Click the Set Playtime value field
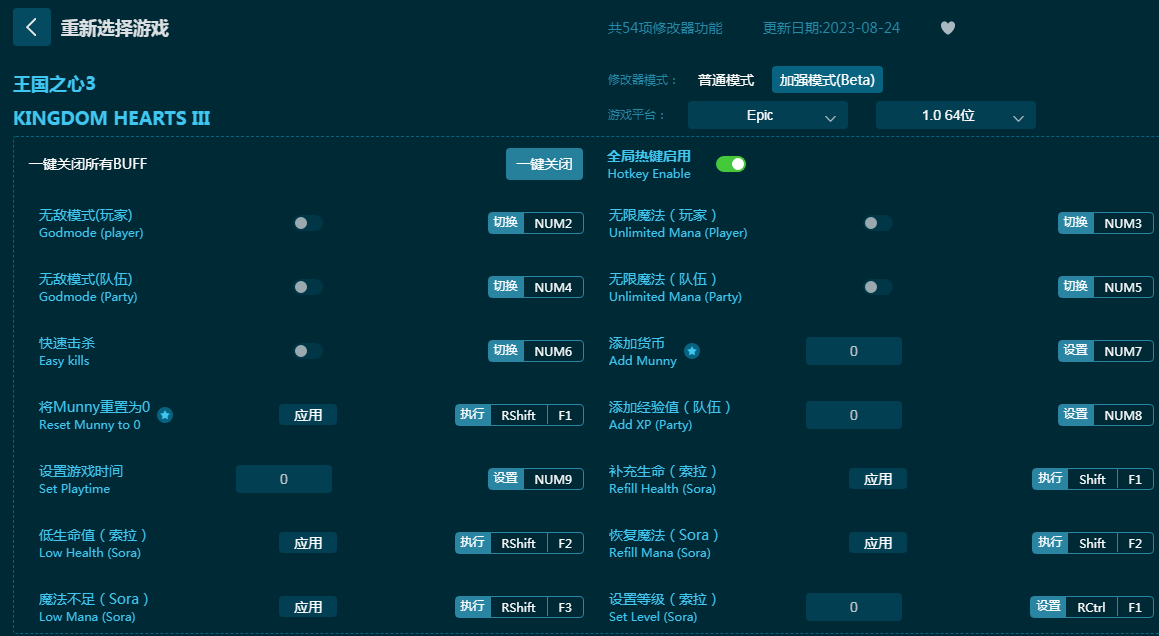The width and height of the screenshot is (1159, 636). point(284,479)
